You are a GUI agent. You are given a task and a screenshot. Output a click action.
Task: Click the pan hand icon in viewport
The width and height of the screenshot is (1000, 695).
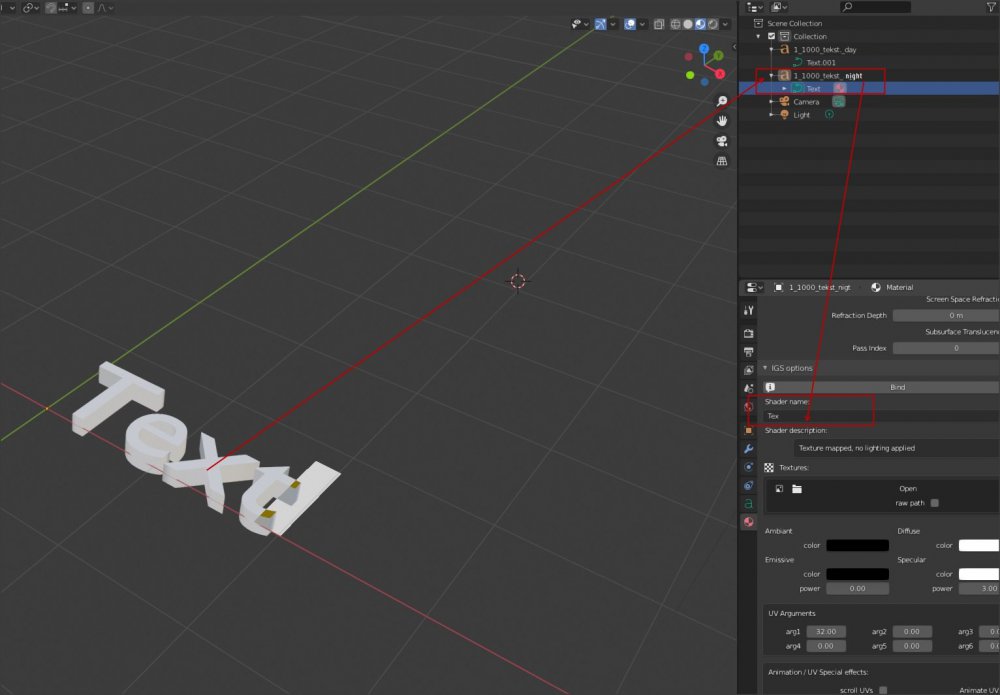tap(721, 121)
